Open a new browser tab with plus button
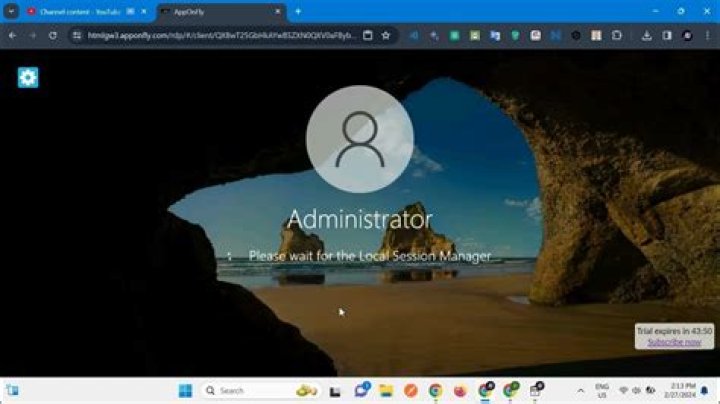The width and height of the screenshot is (720, 404). pos(297,11)
